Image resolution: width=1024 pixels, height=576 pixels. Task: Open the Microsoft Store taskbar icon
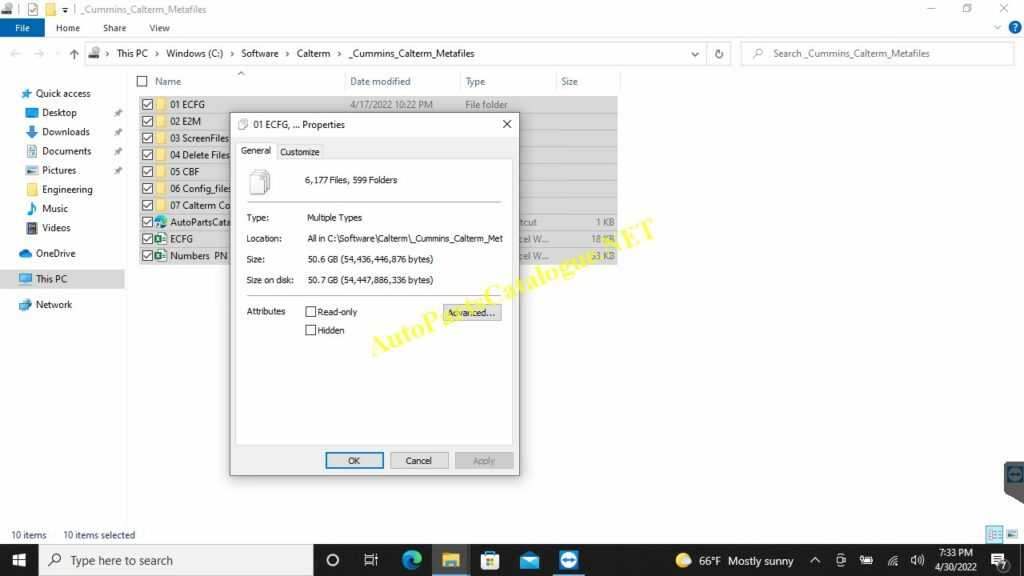tap(489, 560)
